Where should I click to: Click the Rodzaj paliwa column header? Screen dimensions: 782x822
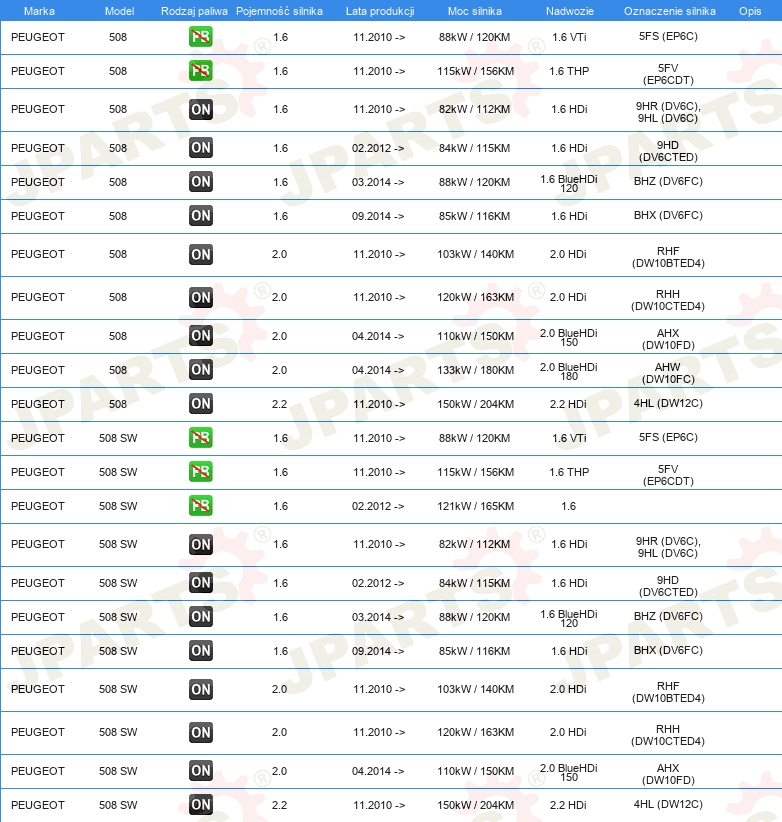point(194,11)
